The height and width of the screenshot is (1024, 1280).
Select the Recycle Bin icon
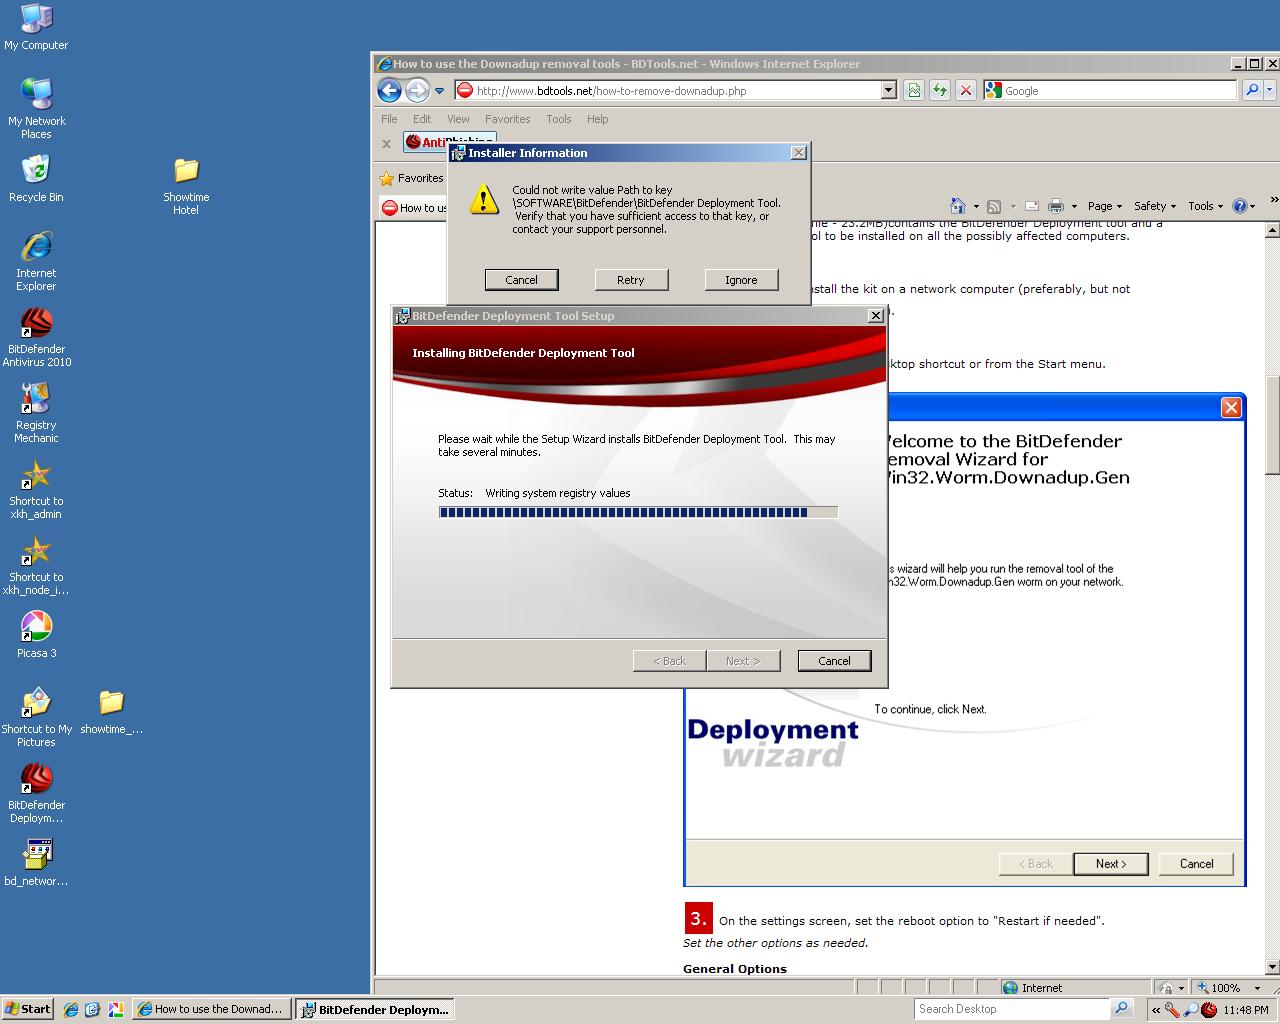coord(36,178)
